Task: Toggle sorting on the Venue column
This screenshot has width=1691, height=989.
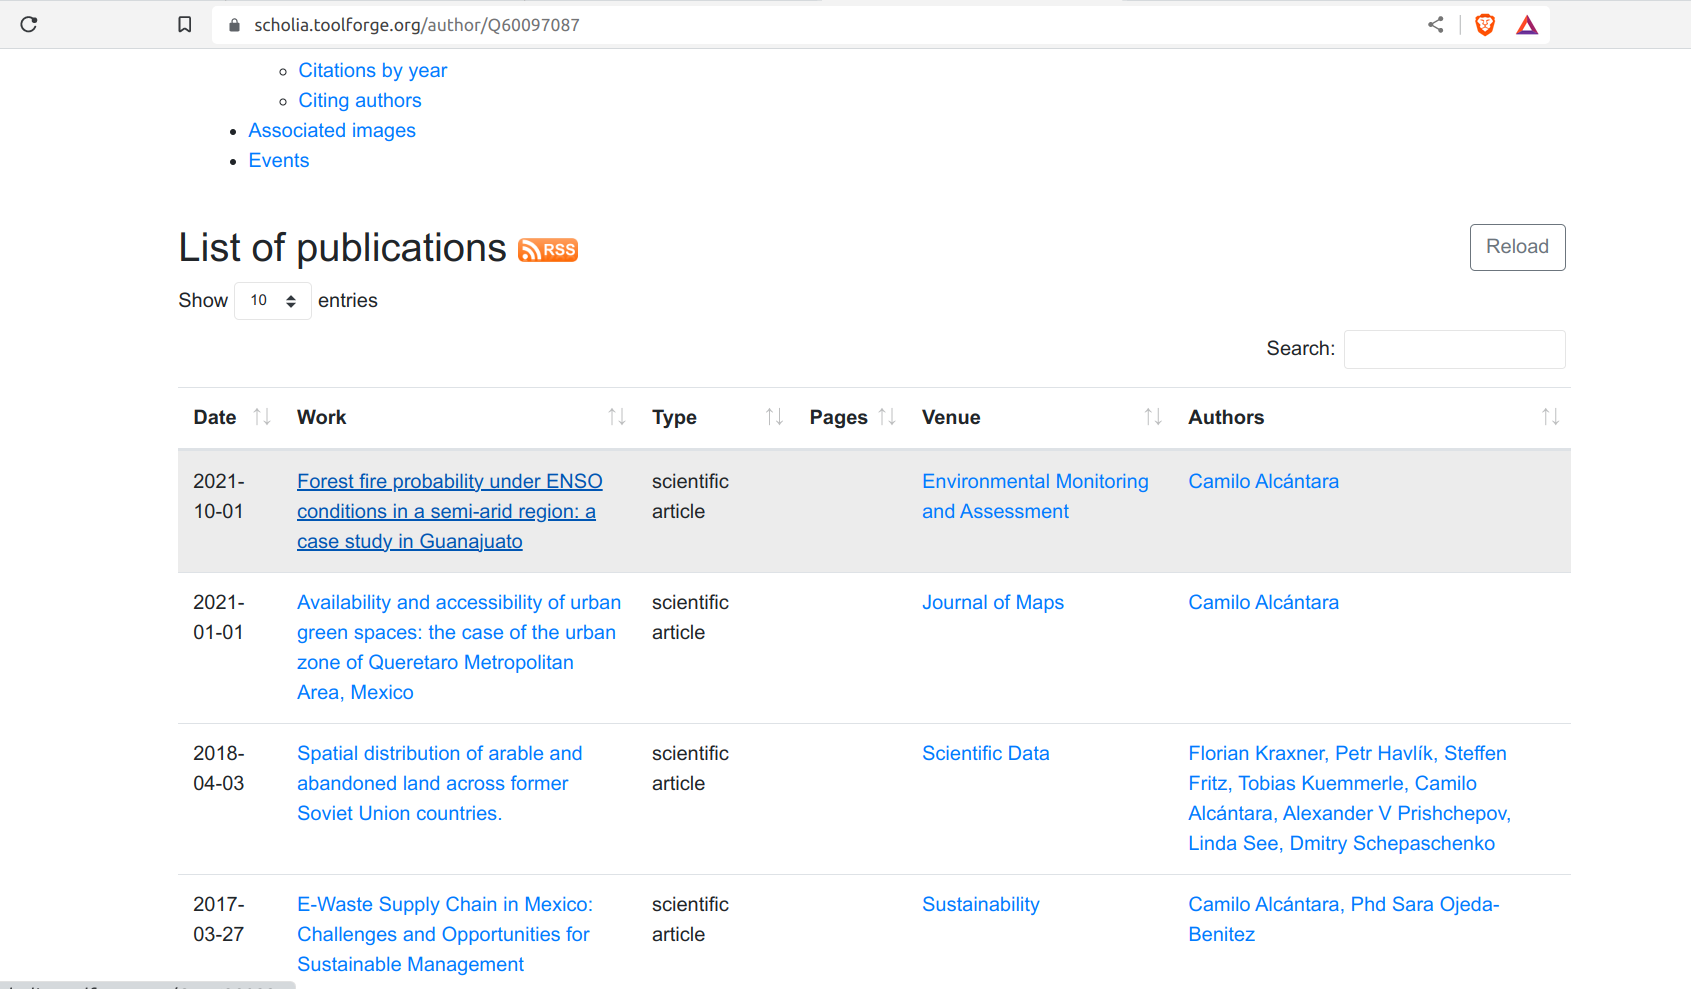Action: (x=1154, y=417)
